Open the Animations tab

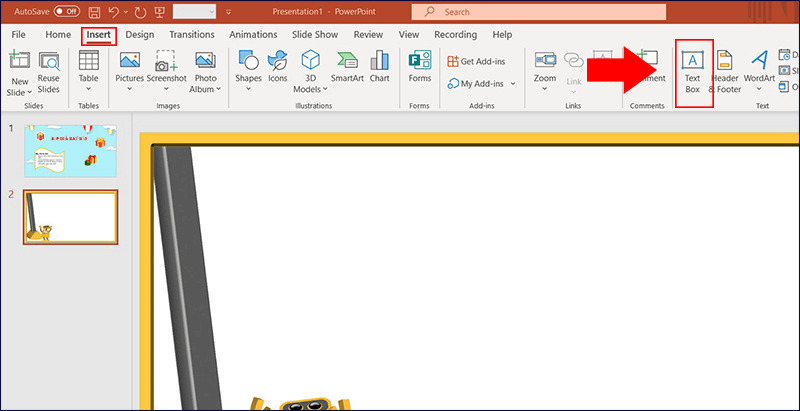click(x=253, y=35)
